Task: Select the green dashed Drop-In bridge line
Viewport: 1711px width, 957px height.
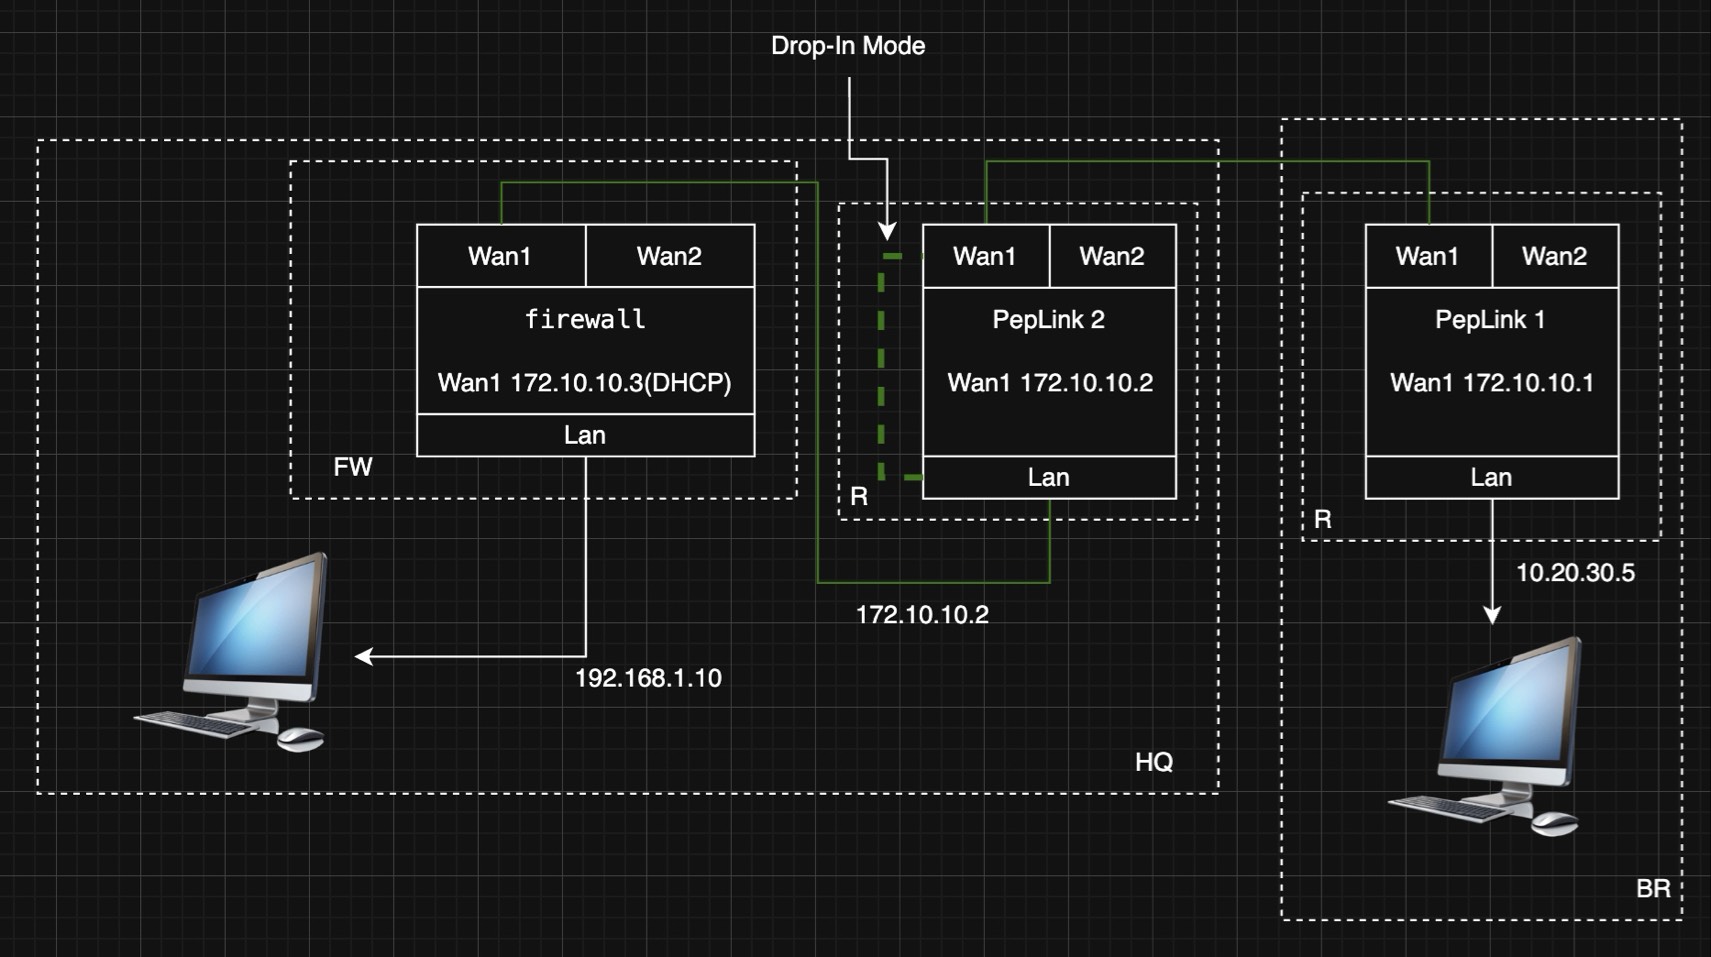Action: pos(881,370)
